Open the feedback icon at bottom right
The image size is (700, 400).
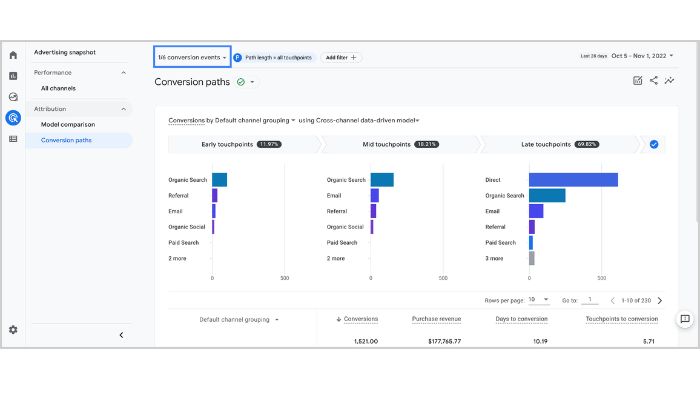coord(685,319)
